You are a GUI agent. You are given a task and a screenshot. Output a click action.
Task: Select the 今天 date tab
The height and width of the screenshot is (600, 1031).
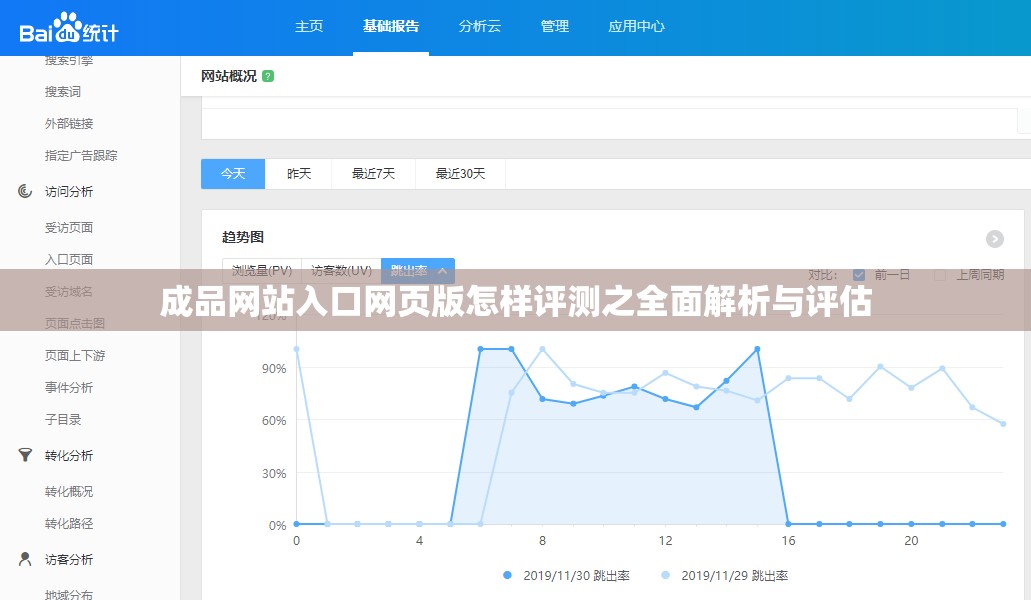pyautogui.click(x=233, y=173)
